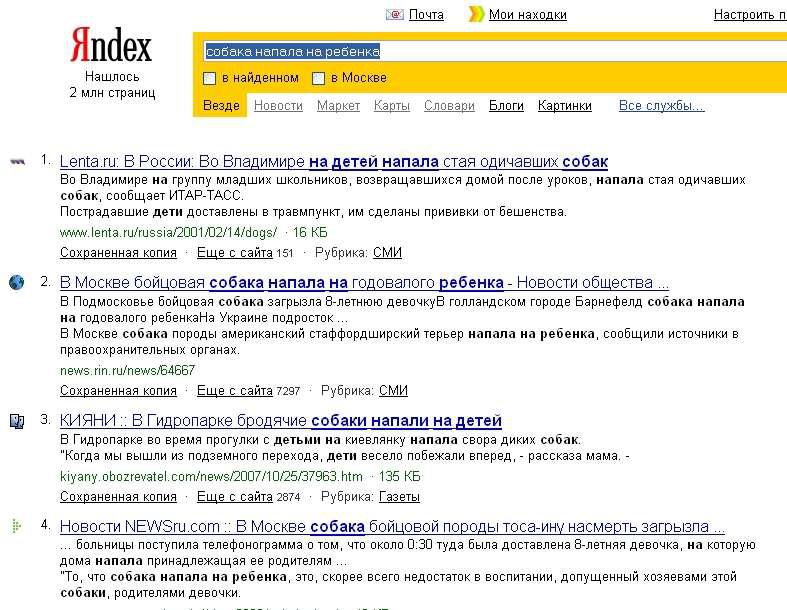Enable the "в найденном" checkbox
Screen dimensions: 787x610
click(210, 78)
